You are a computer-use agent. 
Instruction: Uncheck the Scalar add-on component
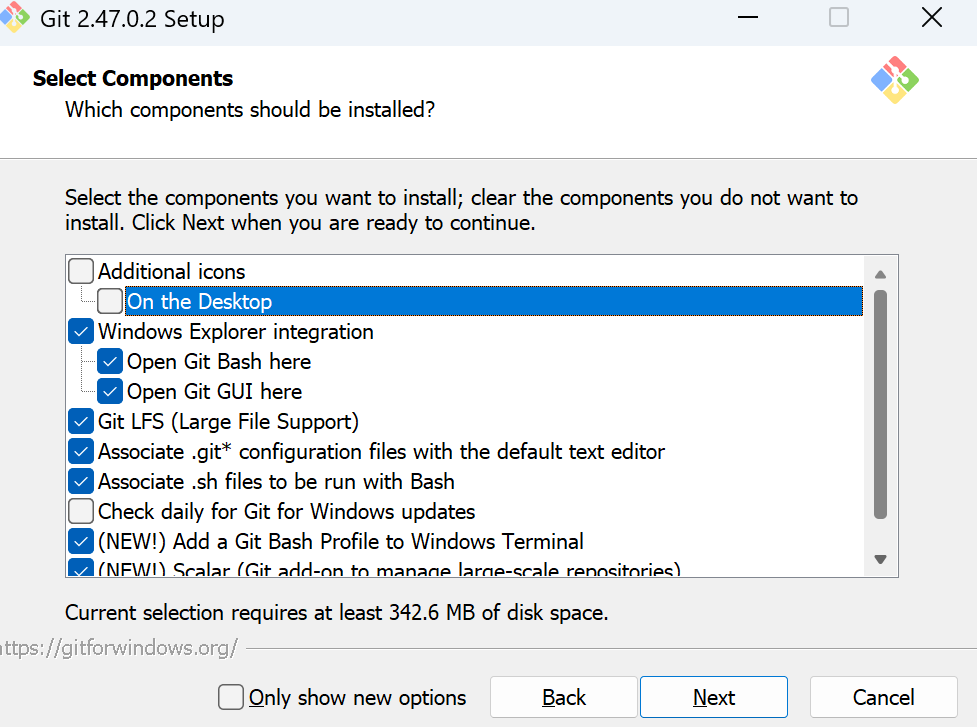(x=81, y=569)
